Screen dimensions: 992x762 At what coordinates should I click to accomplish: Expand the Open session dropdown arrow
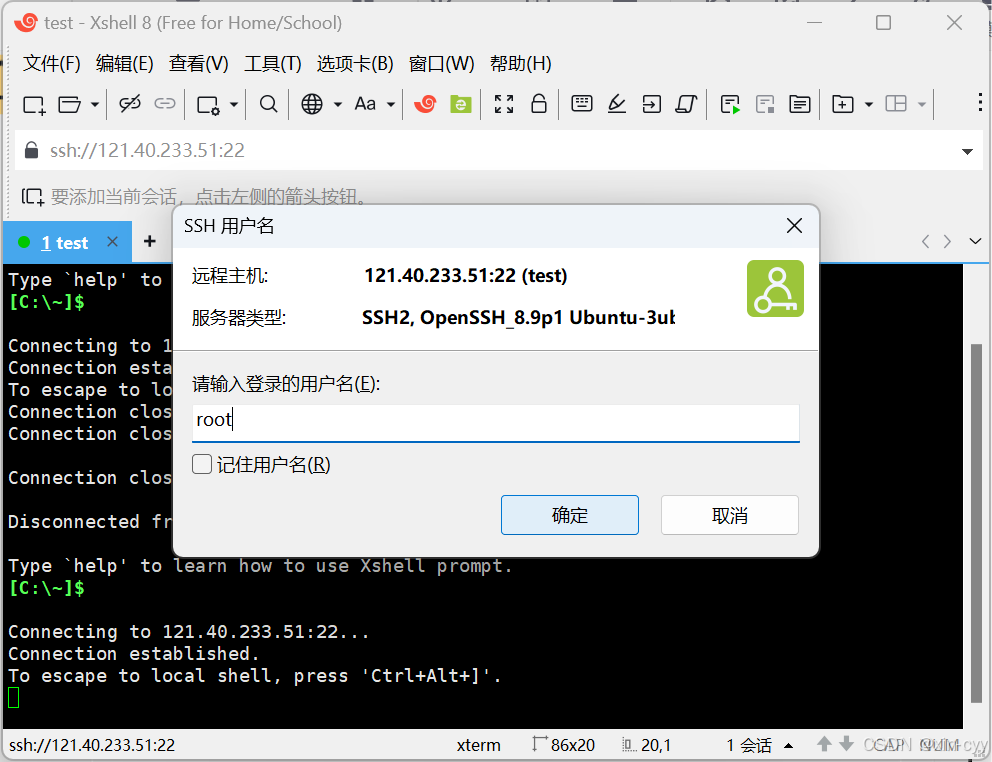tap(95, 104)
